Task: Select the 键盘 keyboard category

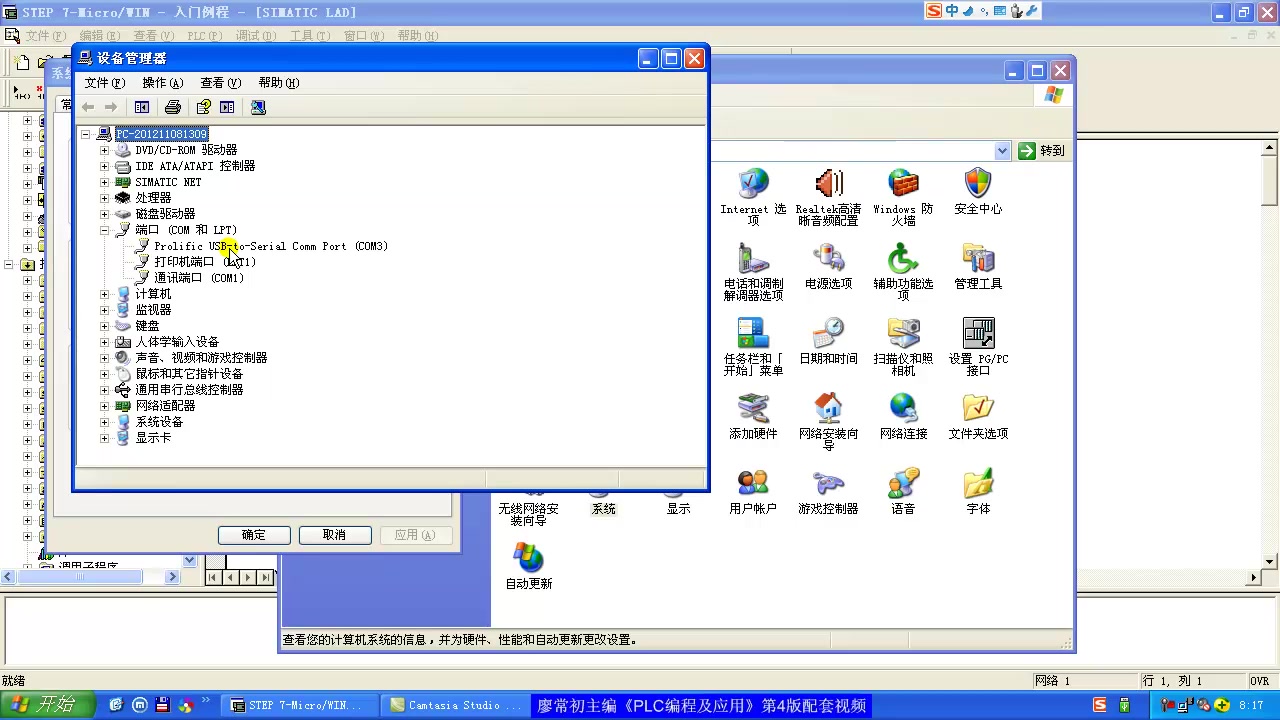Action: 147,326
